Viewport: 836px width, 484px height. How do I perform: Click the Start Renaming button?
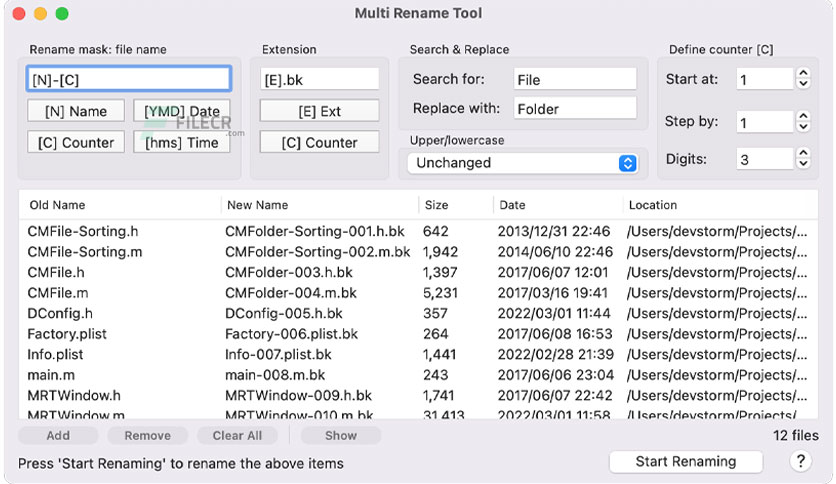click(686, 462)
